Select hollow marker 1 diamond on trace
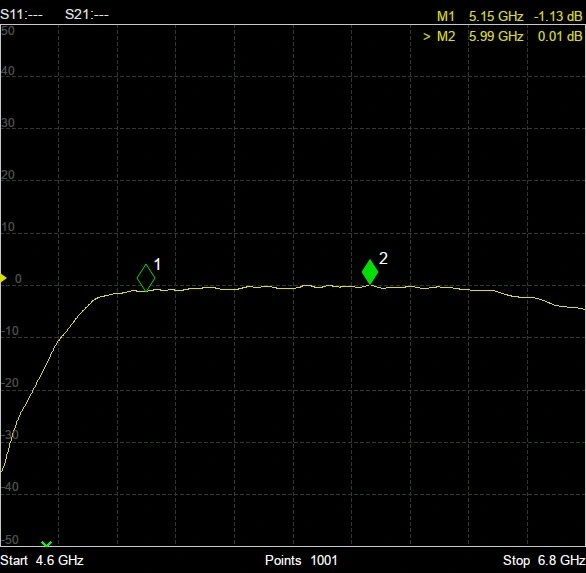The width and height of the screenshot is (586, 573). [x=146, y=278]
